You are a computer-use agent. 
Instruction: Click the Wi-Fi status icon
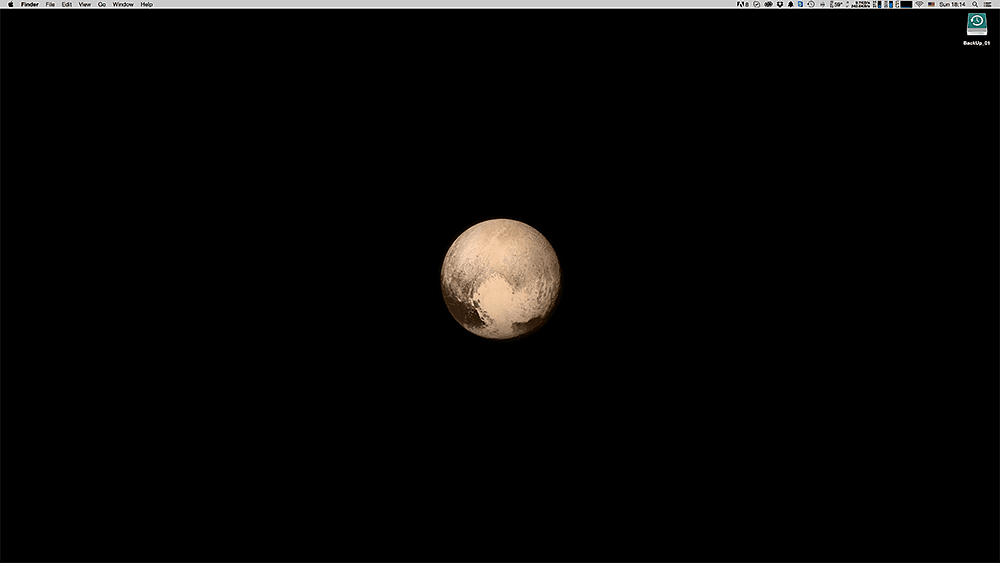[x=918, y=4]
